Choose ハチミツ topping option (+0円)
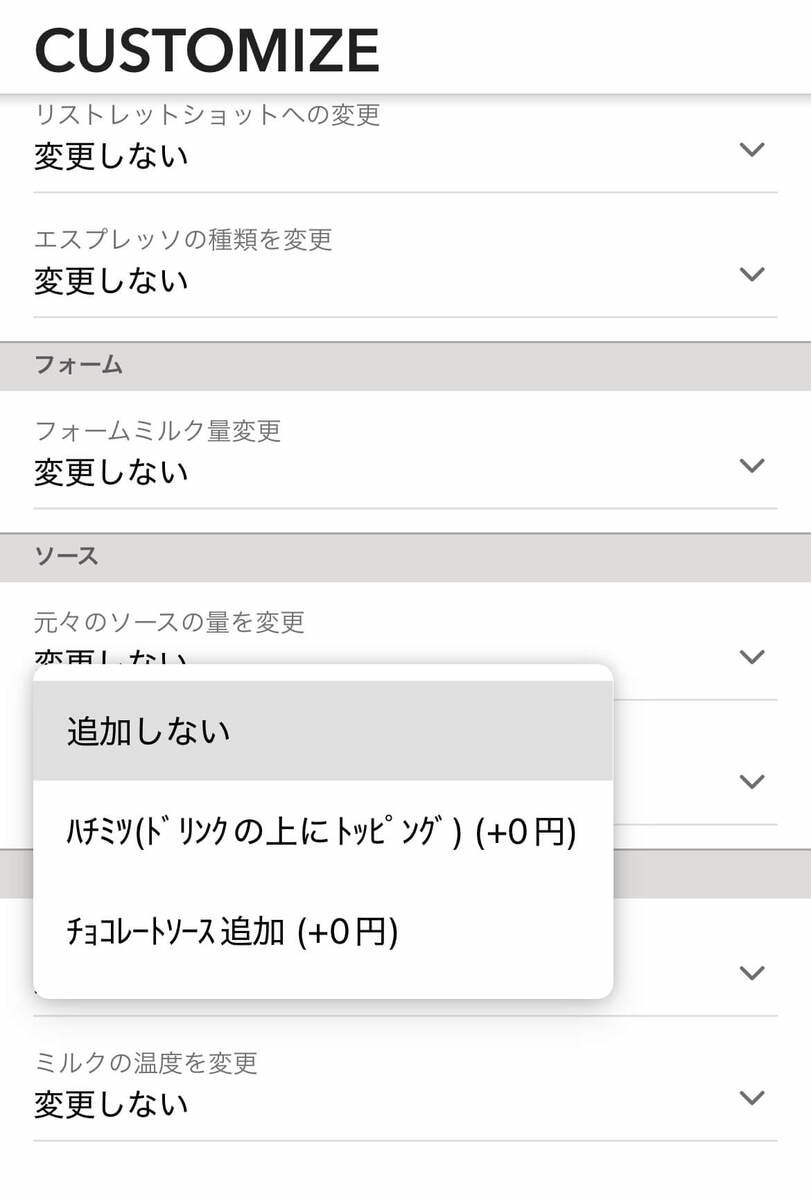 click(322, 832)
